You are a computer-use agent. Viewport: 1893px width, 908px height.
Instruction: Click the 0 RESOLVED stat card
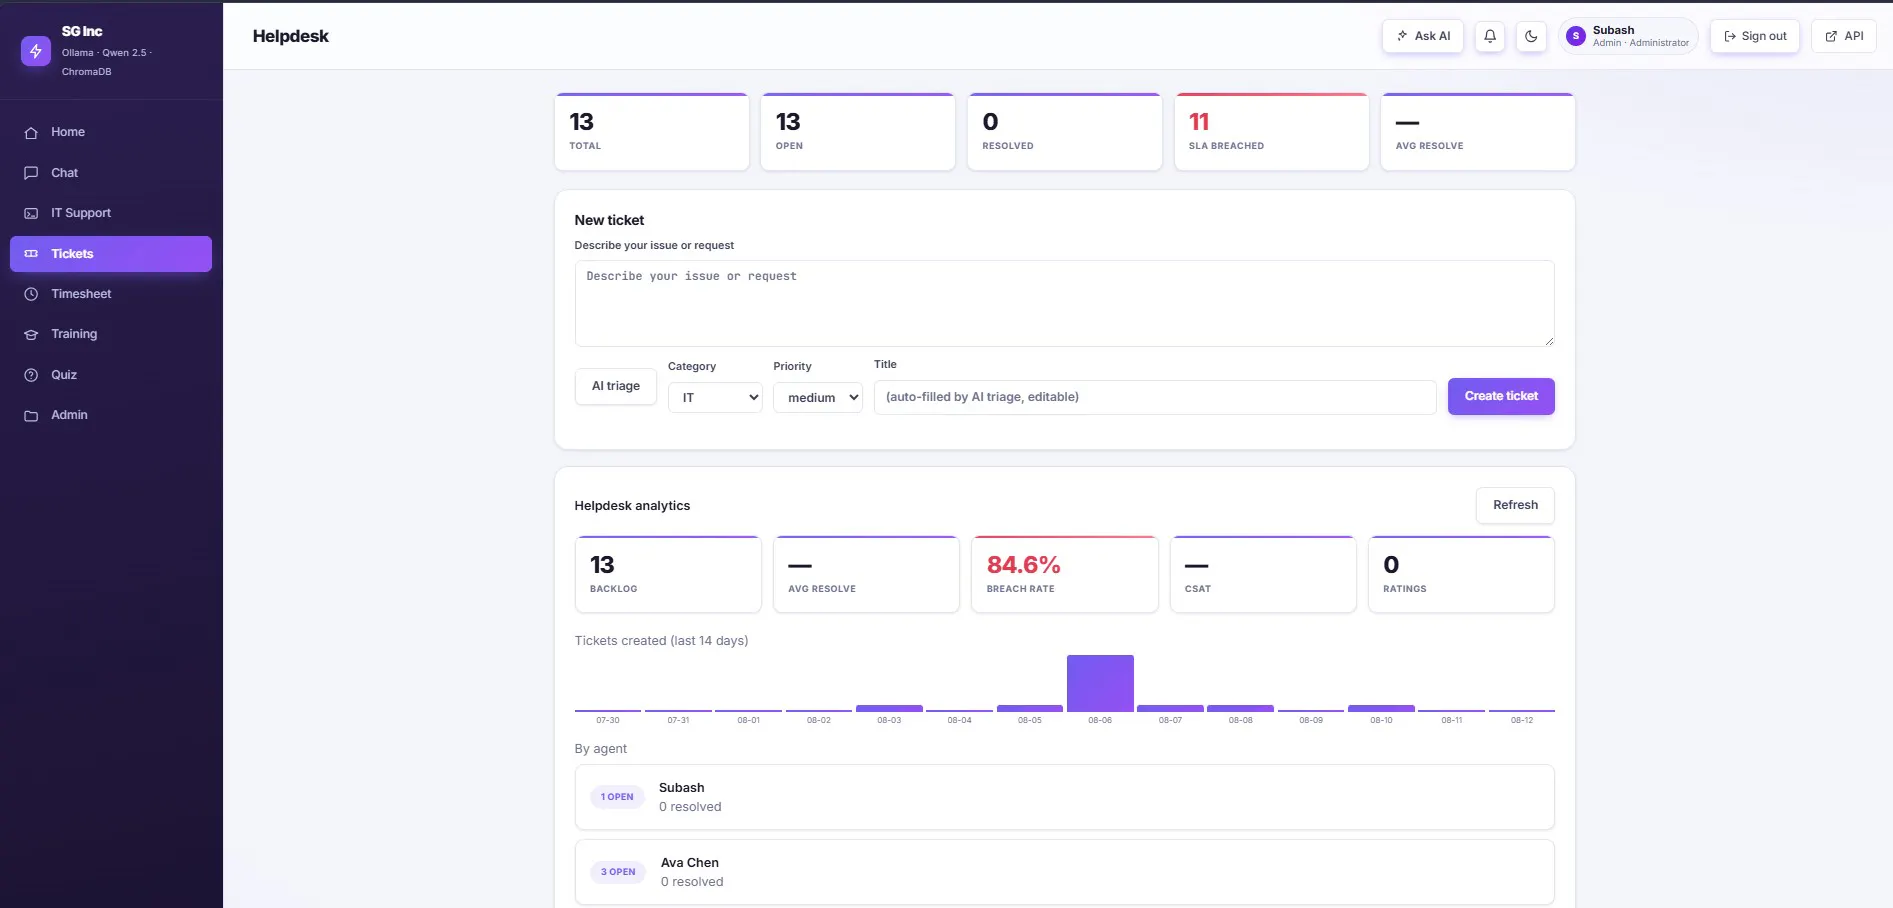coord(1065,132)
